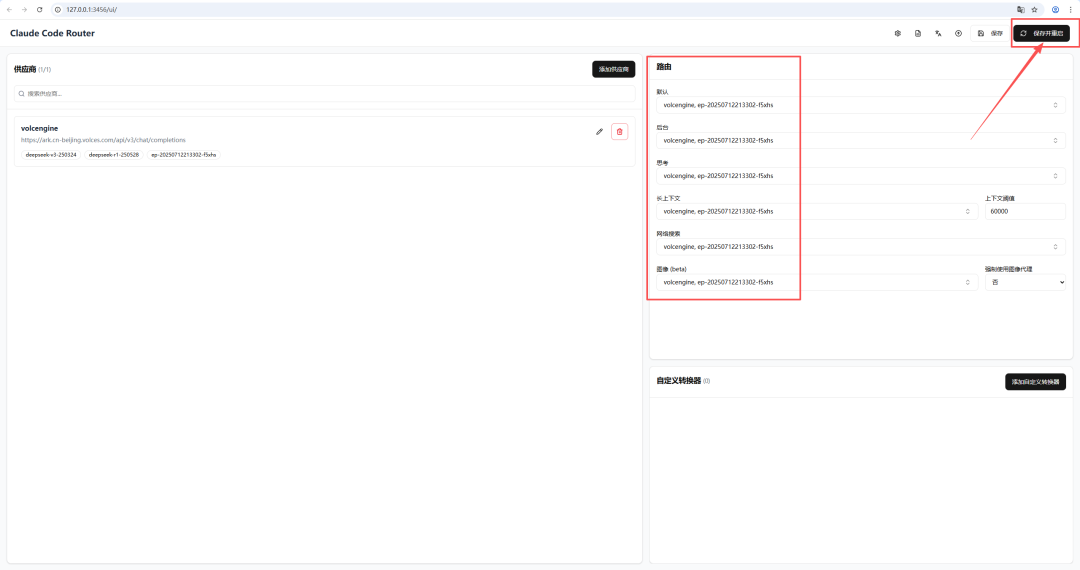Open the 长上下文 long context route dropdown
The height and width of the screenshot is (570, 1080).
click(817, 211)
